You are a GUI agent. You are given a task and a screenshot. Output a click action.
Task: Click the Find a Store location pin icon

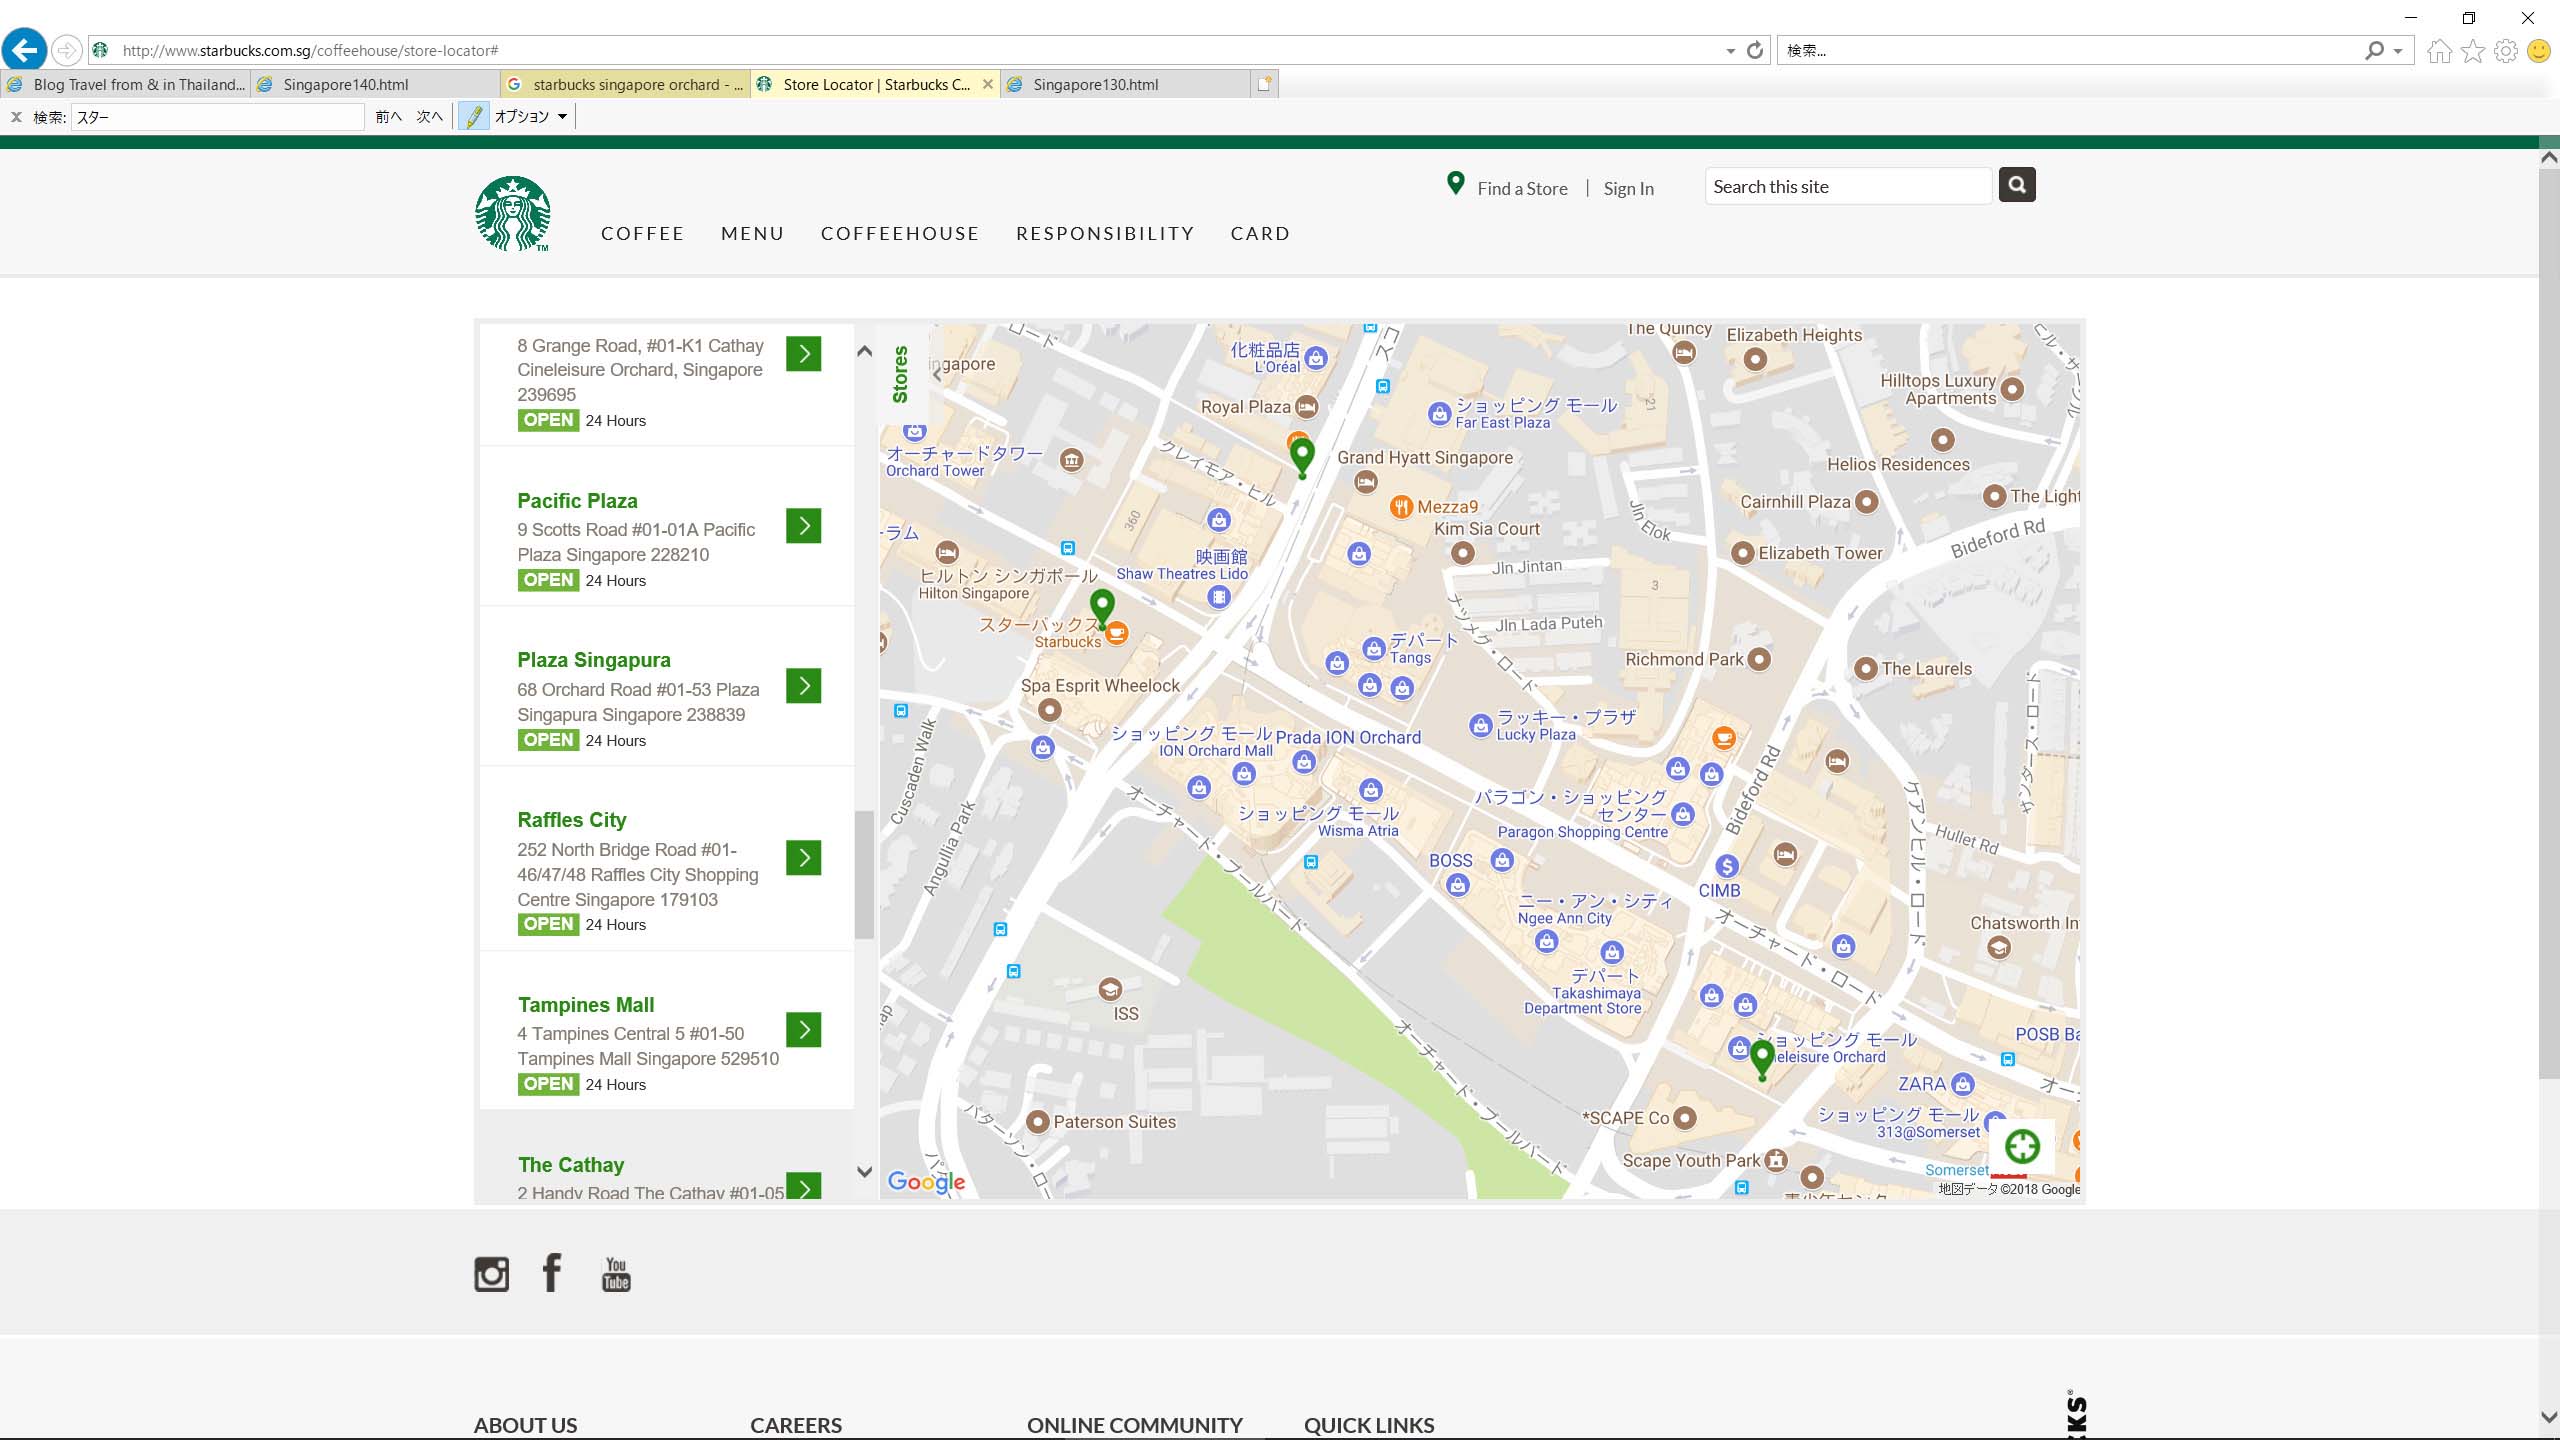tap(1456, 184)
